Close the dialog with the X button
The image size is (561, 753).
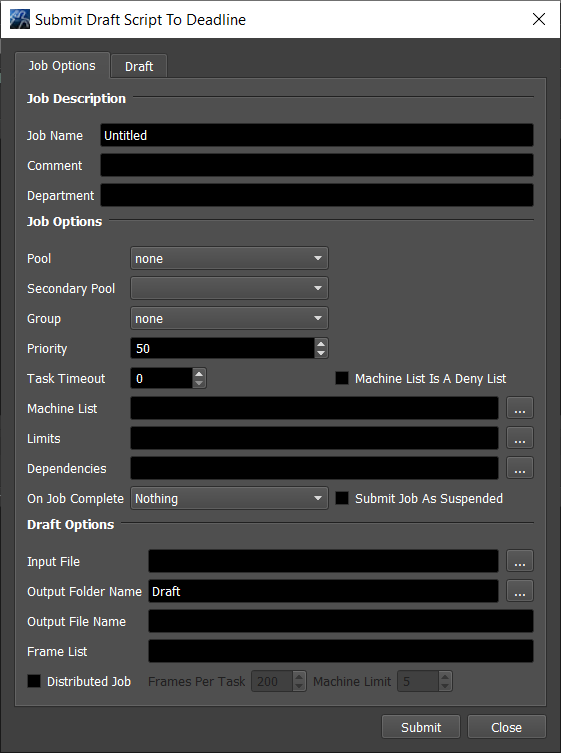539,19
